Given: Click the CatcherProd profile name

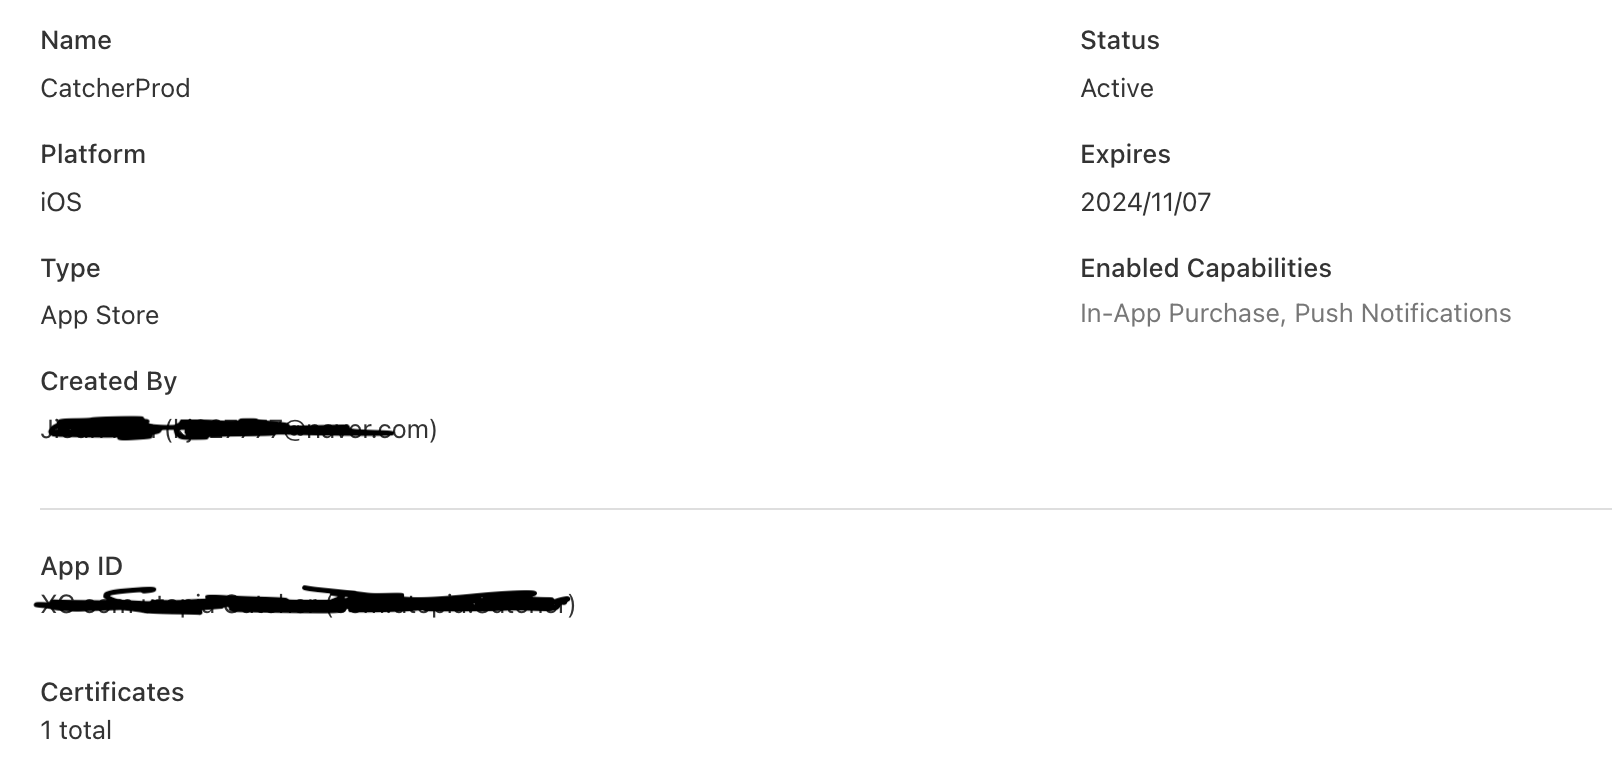Looking at the screenshot, I should (115, 88).
